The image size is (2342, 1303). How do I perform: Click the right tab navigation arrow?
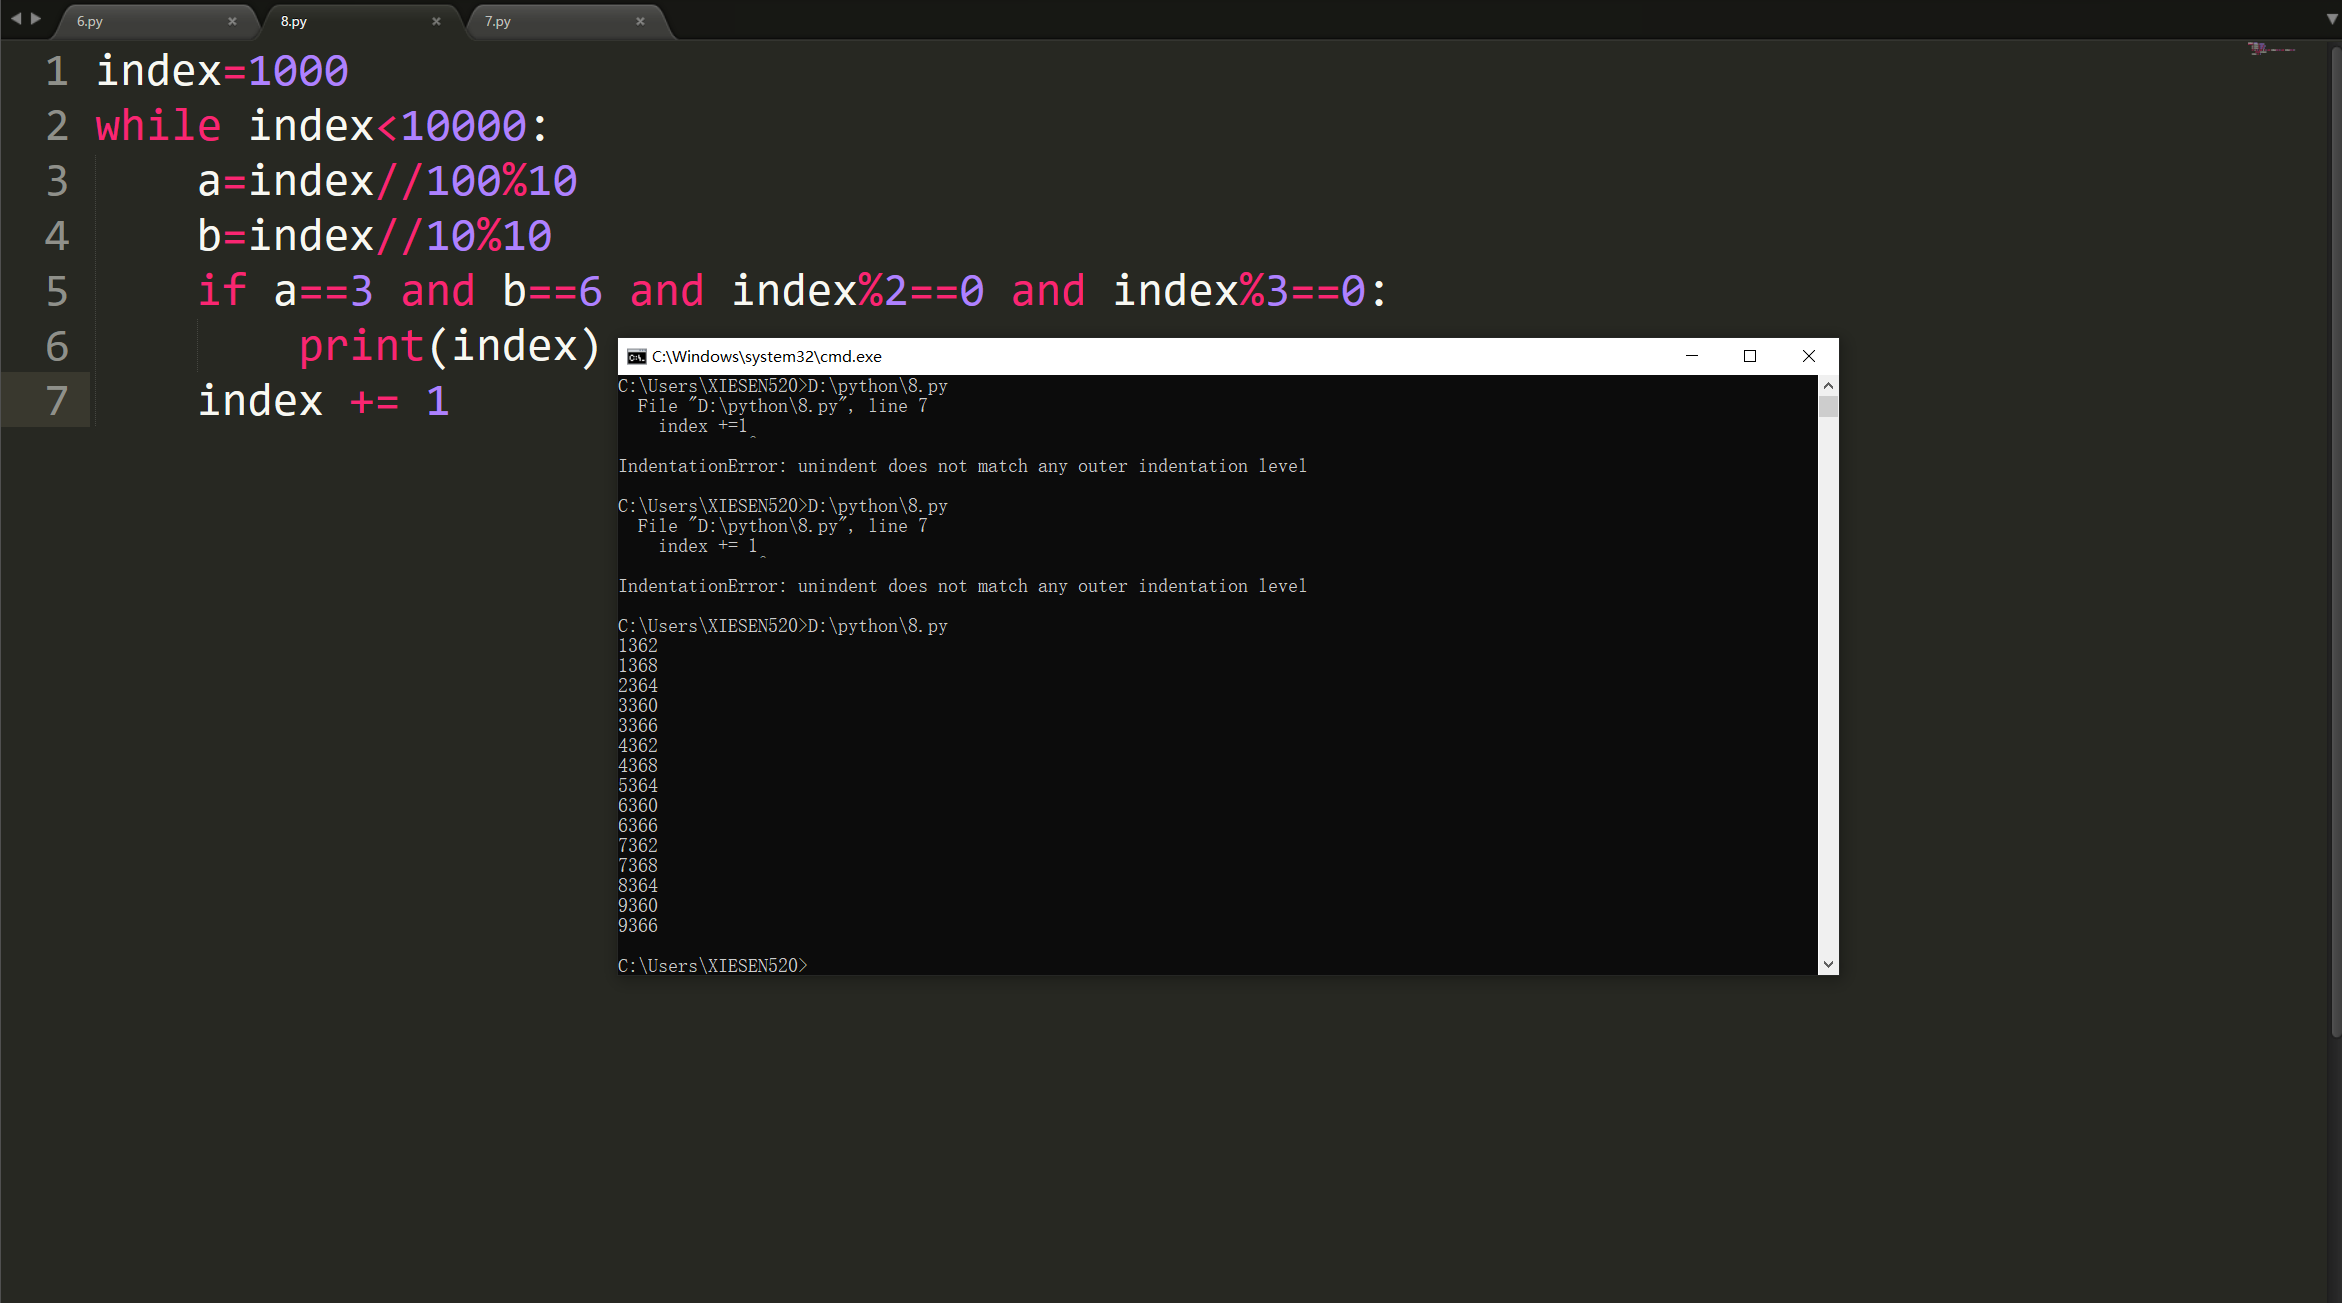click(x=36, y=19)
